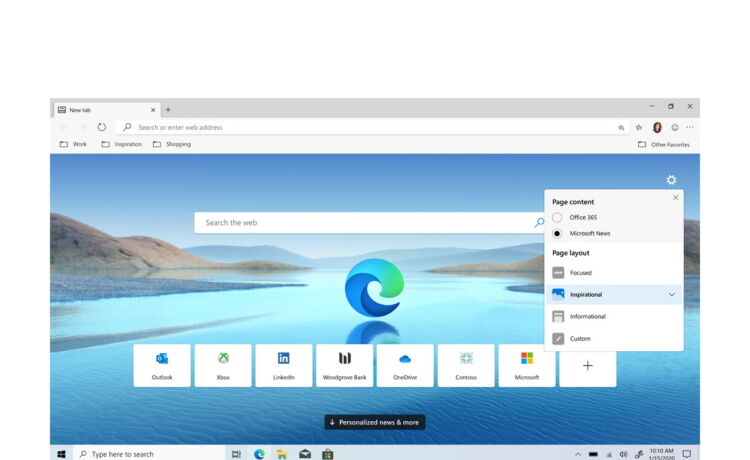Viewport: 750px width, 460px height.
Task: Click the address bar field
Action: click(373, 127)
